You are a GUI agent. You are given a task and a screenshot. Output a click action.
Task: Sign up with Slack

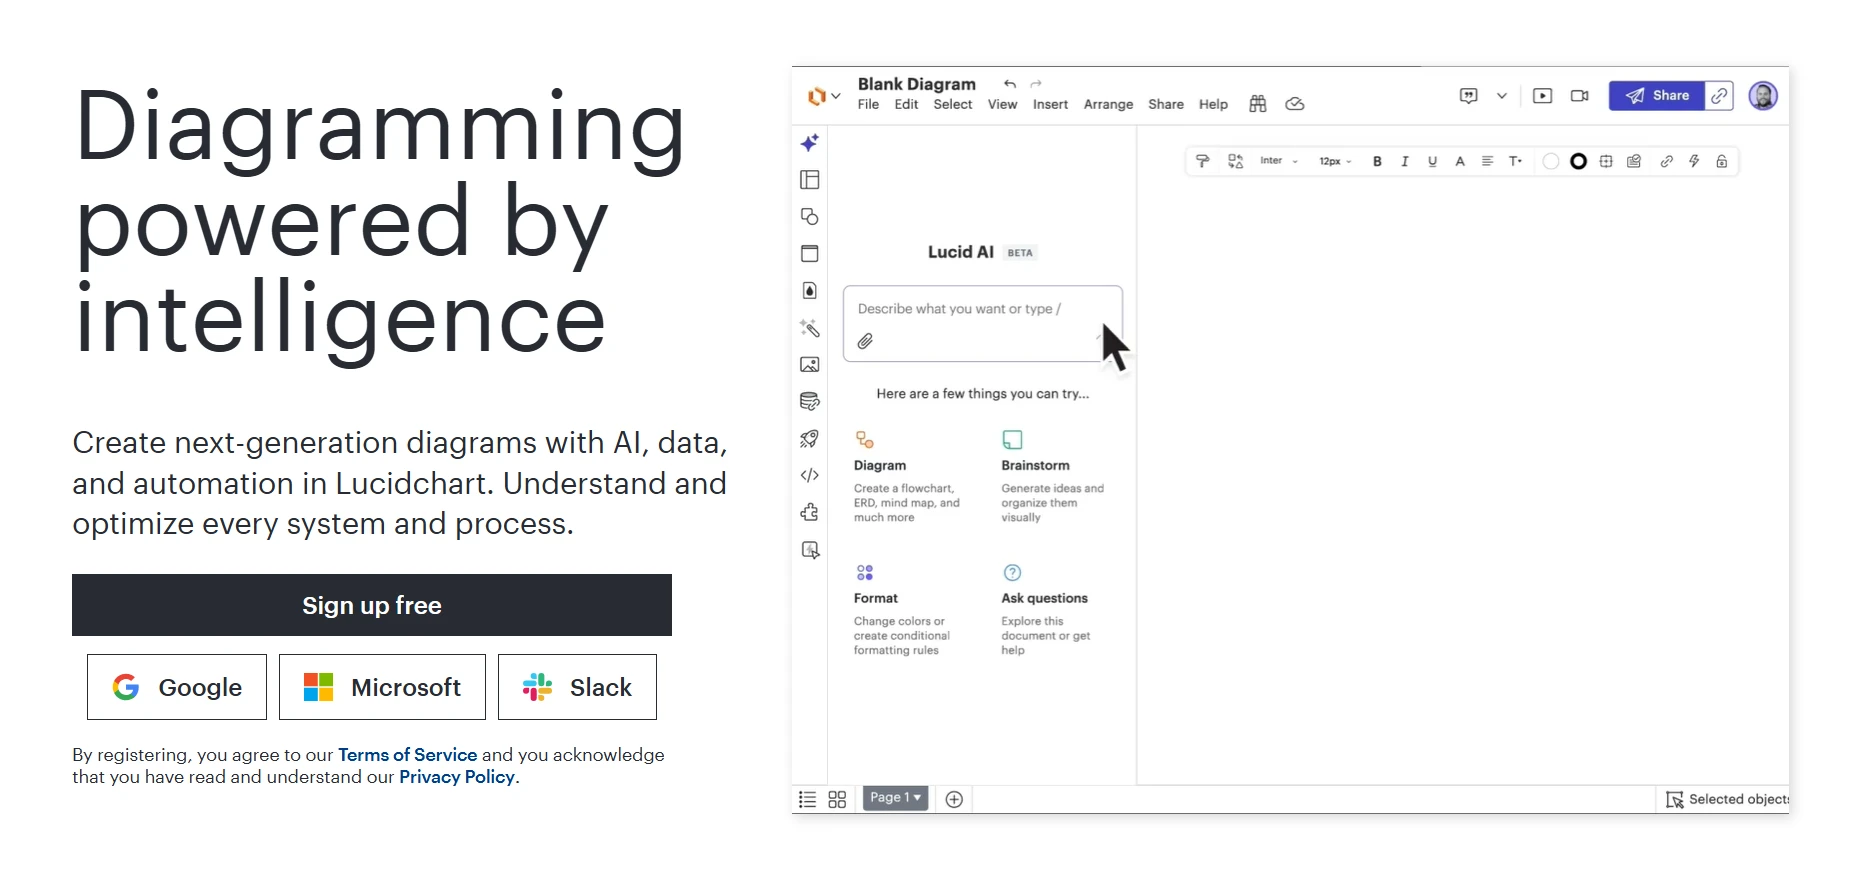click(577, 687)
